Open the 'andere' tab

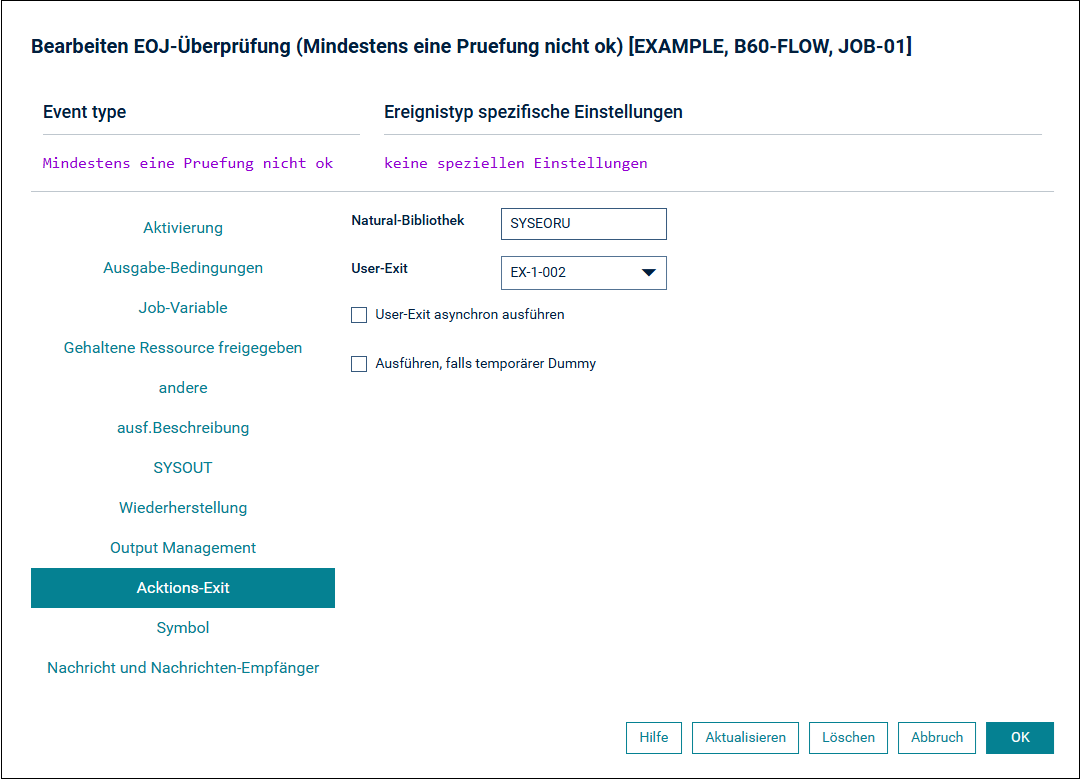[183, 388]
